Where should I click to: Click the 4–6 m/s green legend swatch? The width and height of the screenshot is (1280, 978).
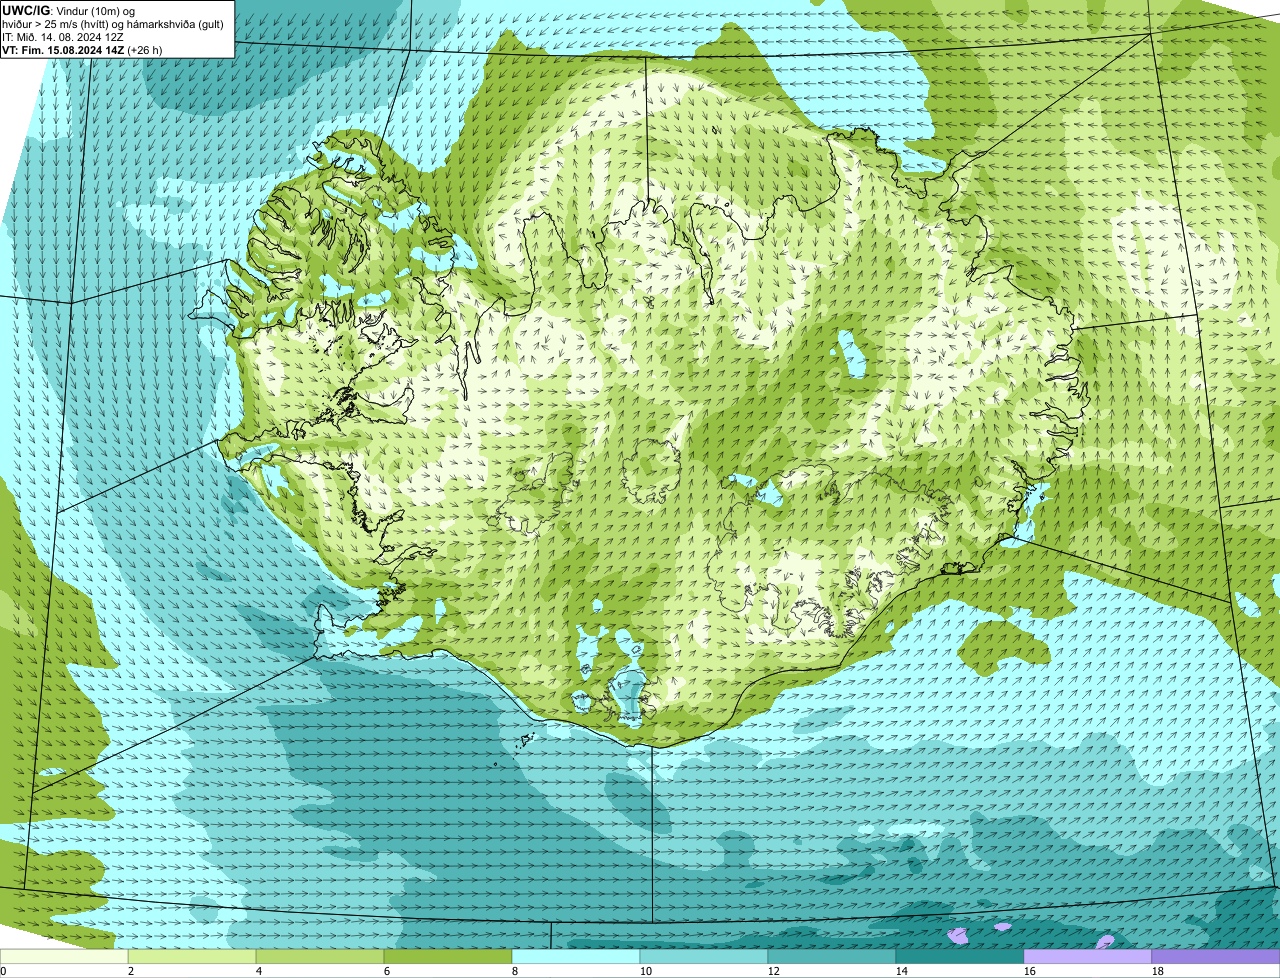(320, 957)
